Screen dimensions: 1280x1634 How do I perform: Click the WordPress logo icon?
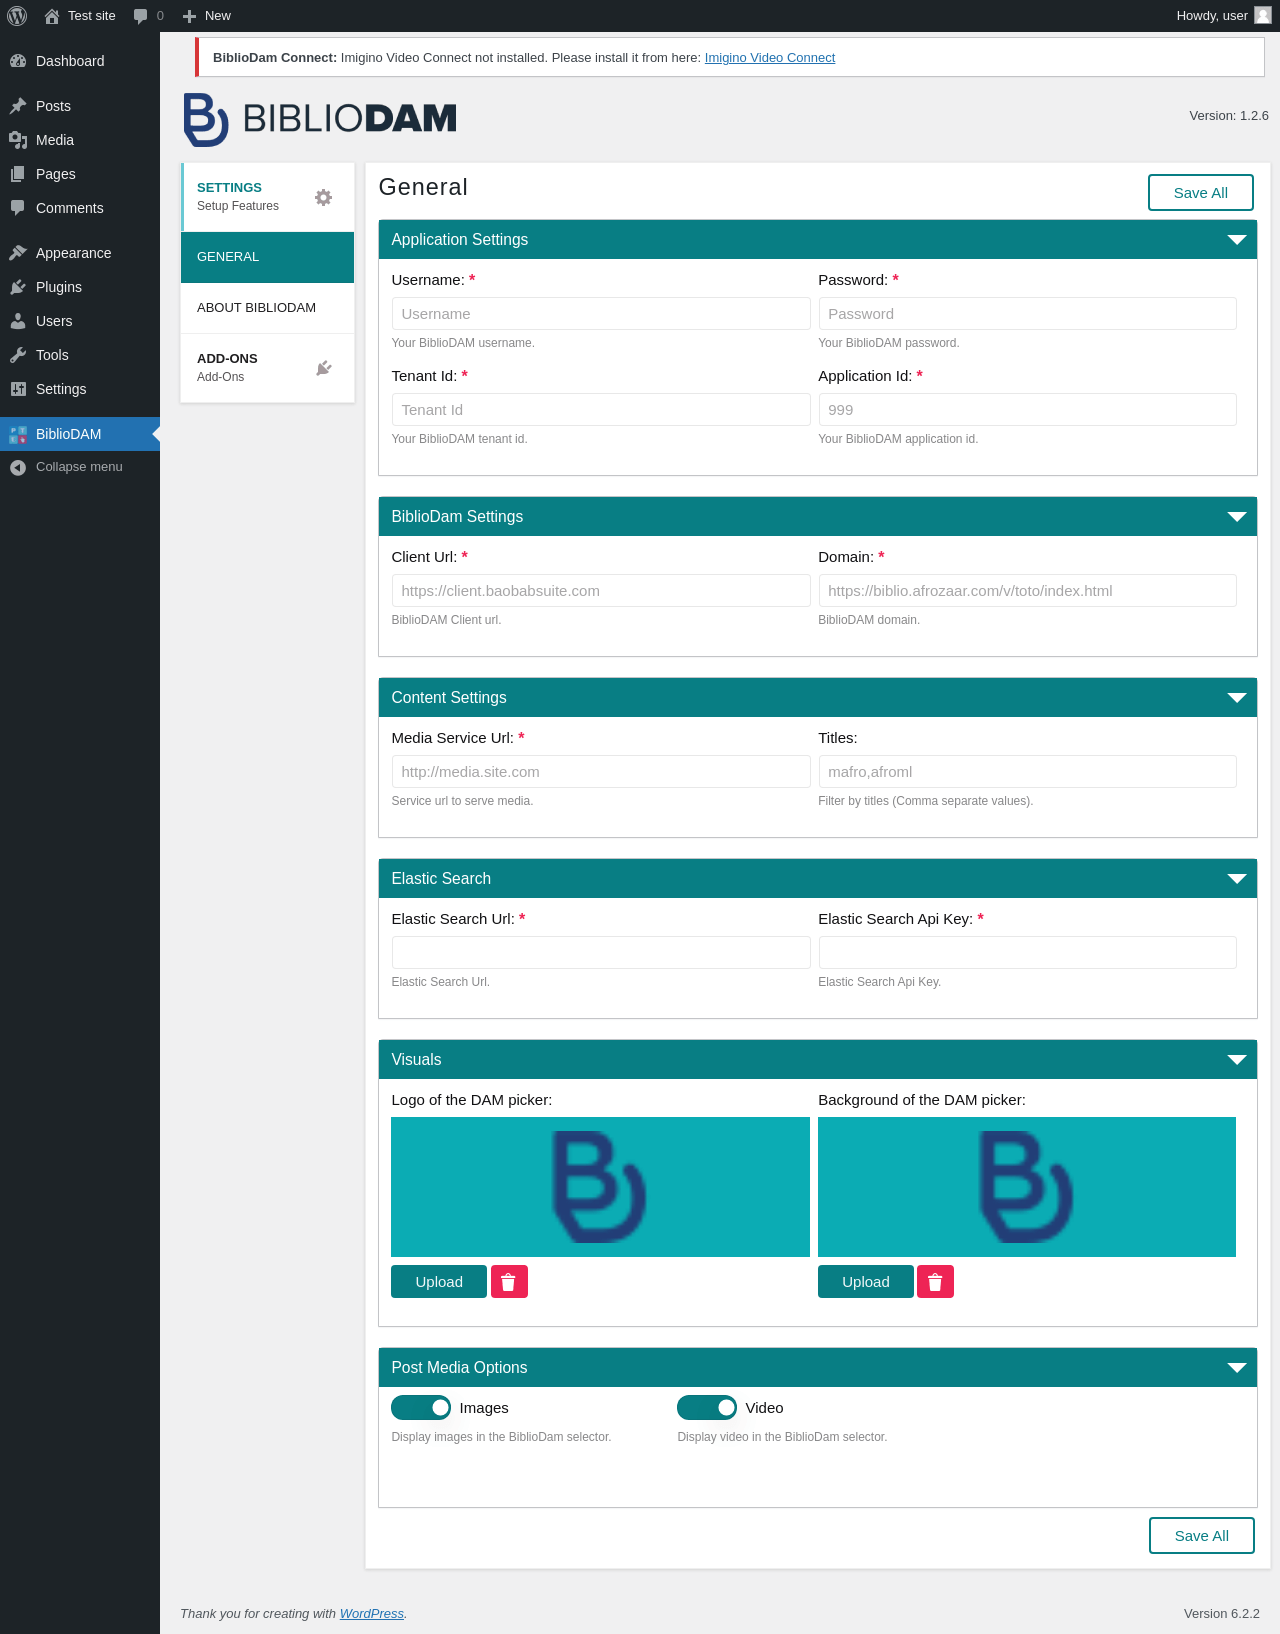coord(17,16)
